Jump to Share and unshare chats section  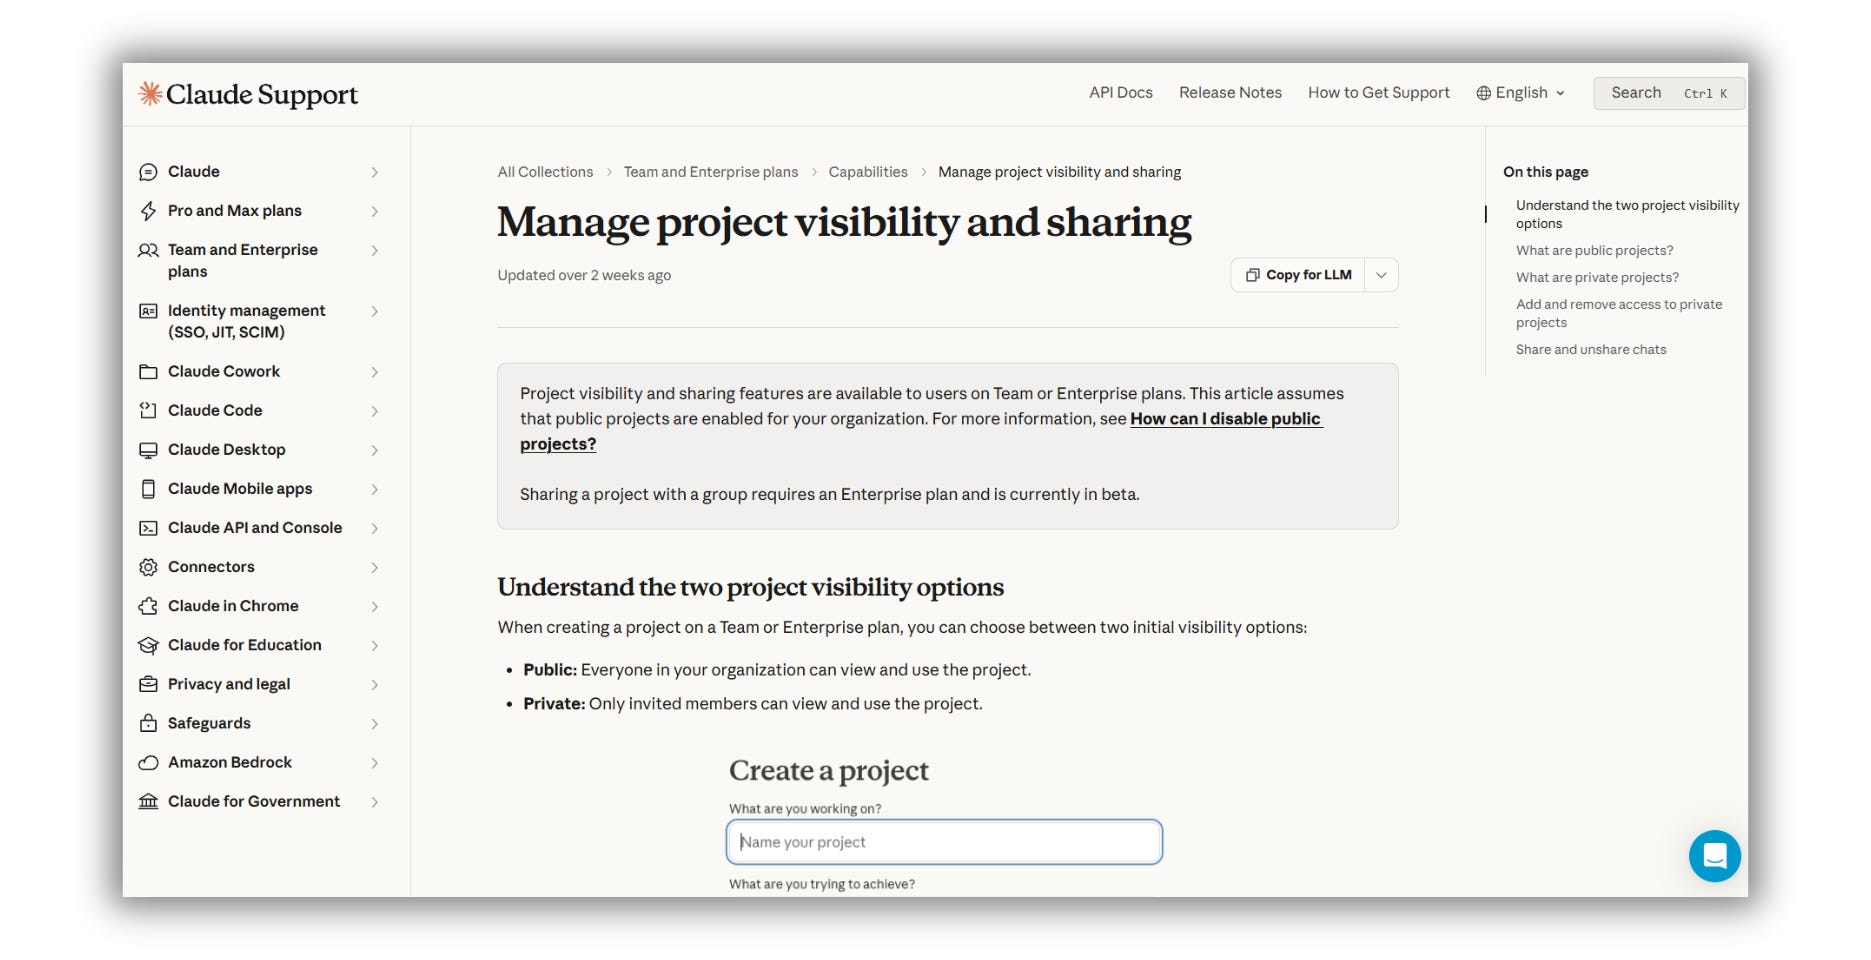pyautogui.click(x=1591, y=350)
